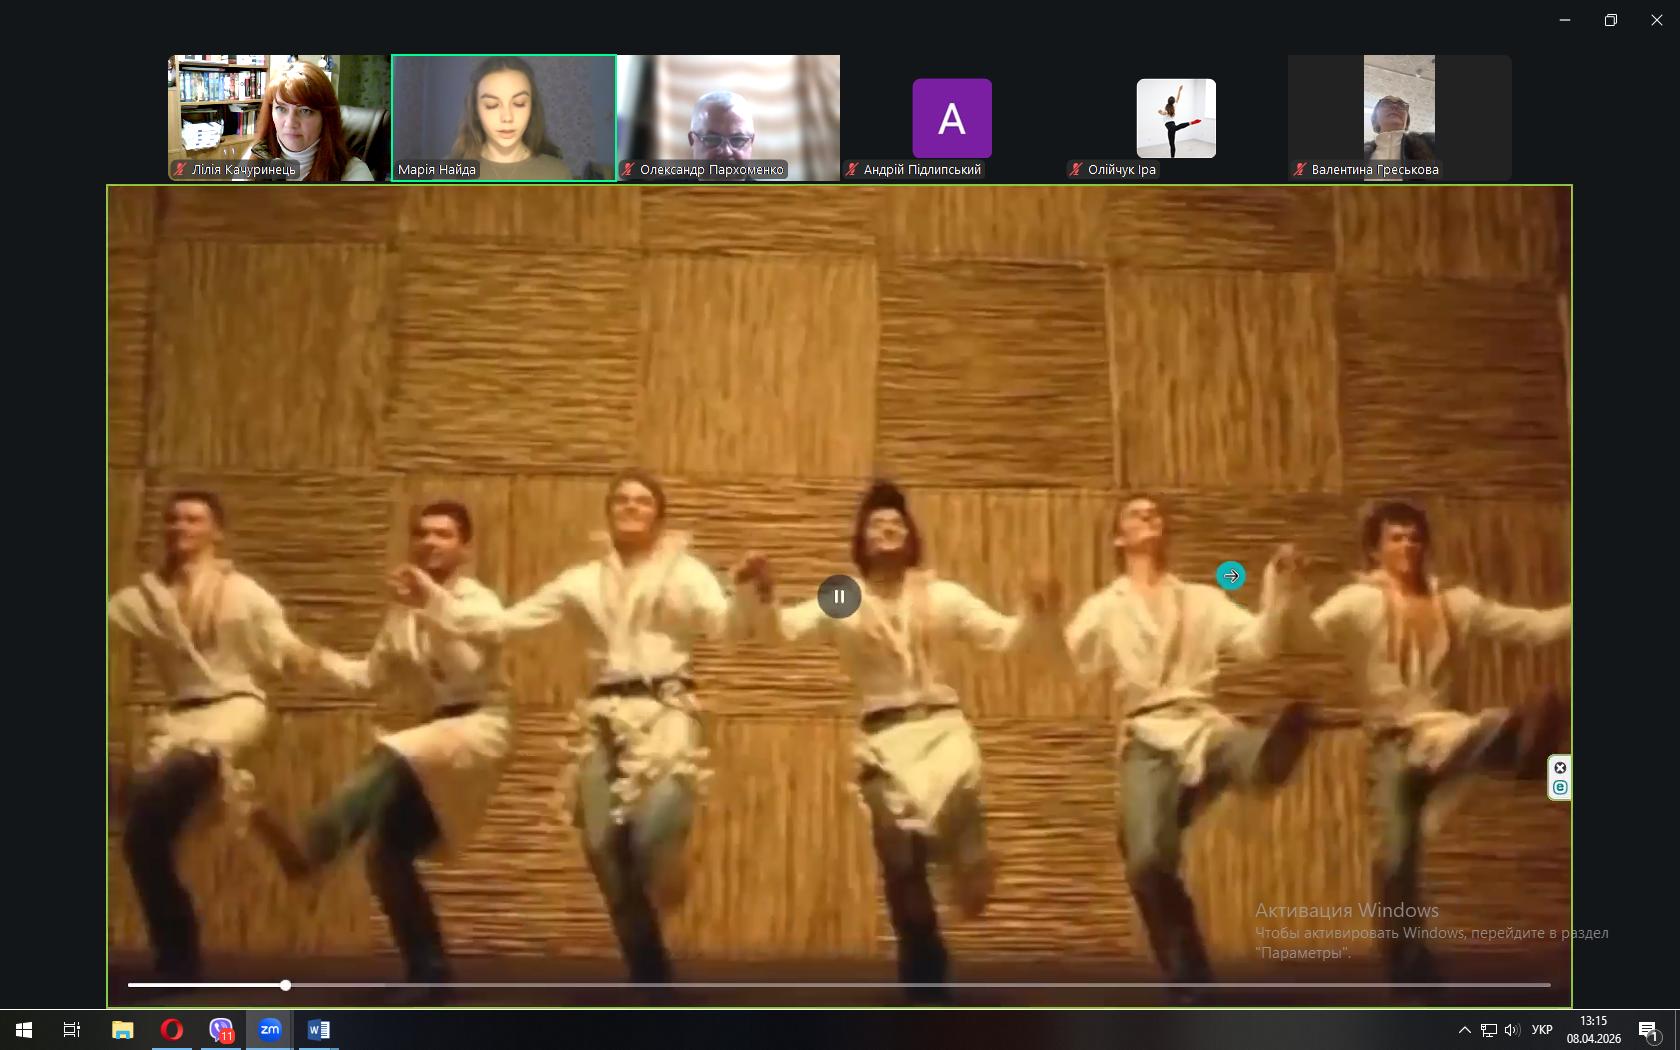Switch to Word in the taskbar
This screenshot has height=1050, width=1680.
[319, 1029]
